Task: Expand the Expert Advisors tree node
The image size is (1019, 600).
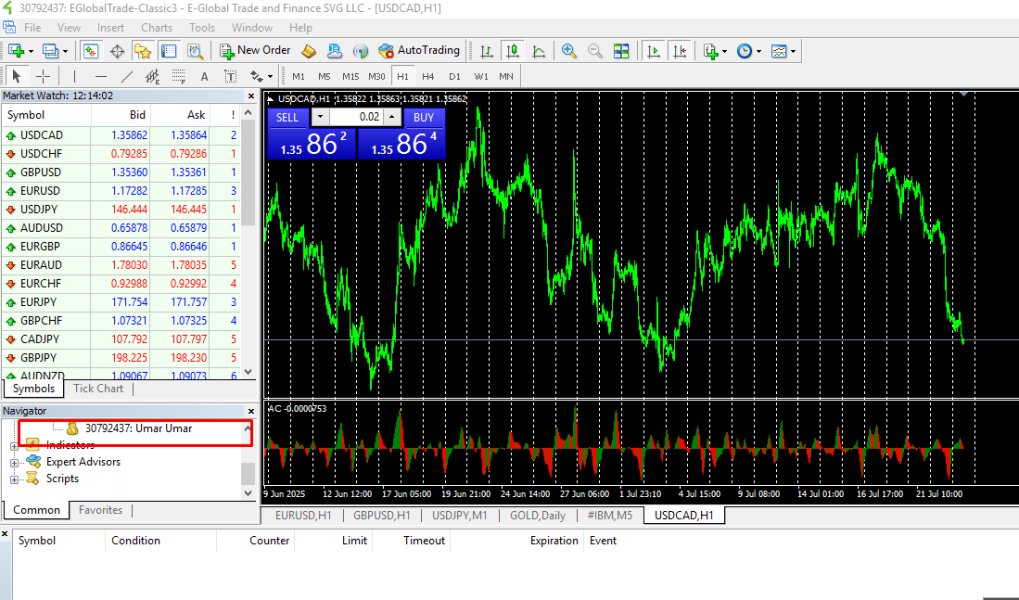Action: point(14,462)
